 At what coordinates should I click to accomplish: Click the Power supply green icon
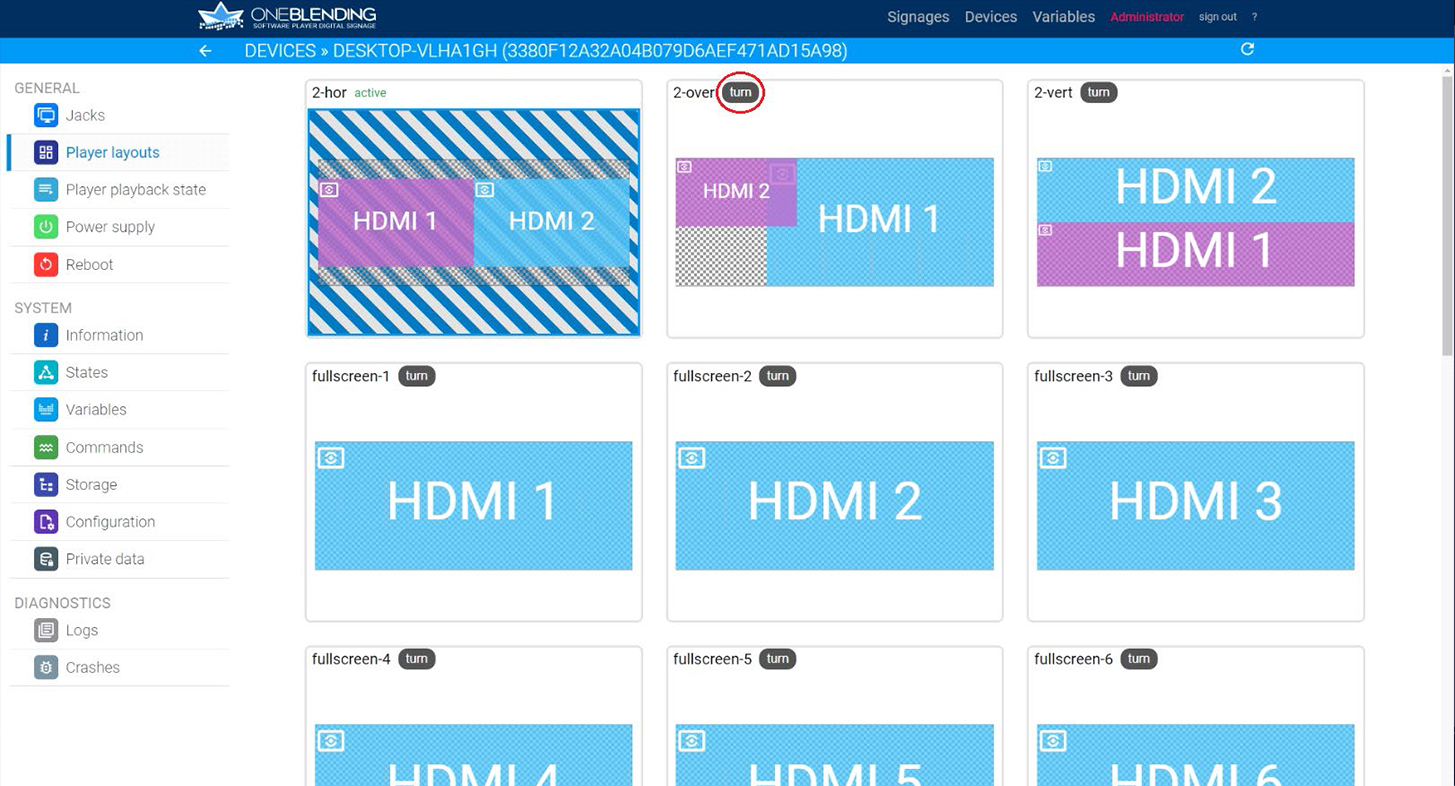coord(46,227)
